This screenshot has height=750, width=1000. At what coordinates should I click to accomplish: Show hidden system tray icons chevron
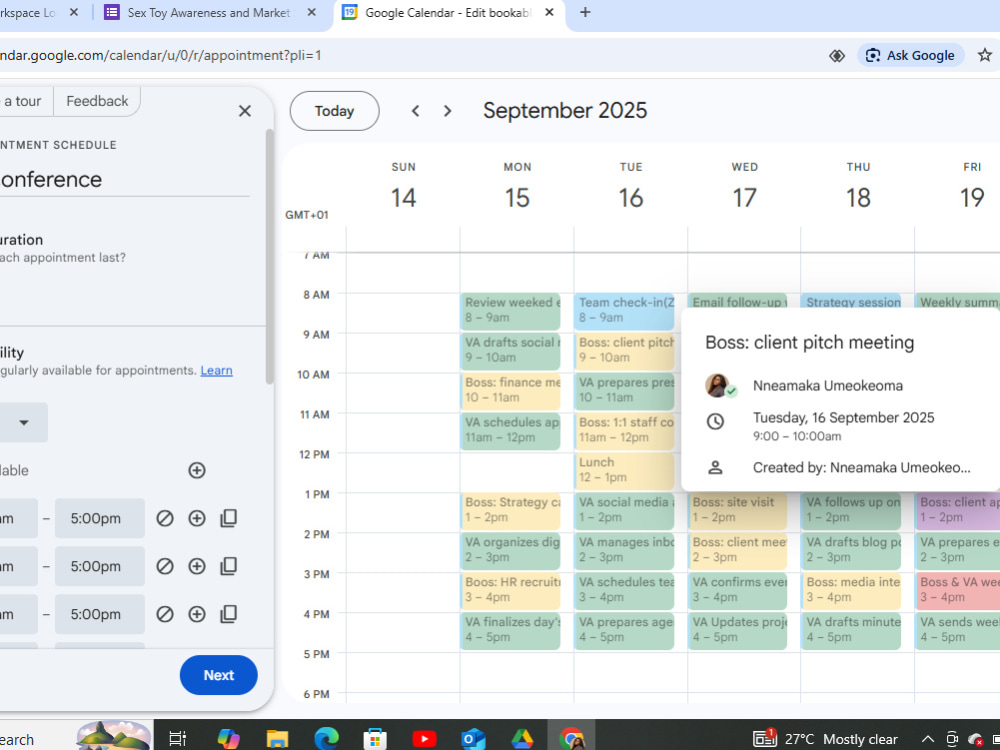[928, 739]
